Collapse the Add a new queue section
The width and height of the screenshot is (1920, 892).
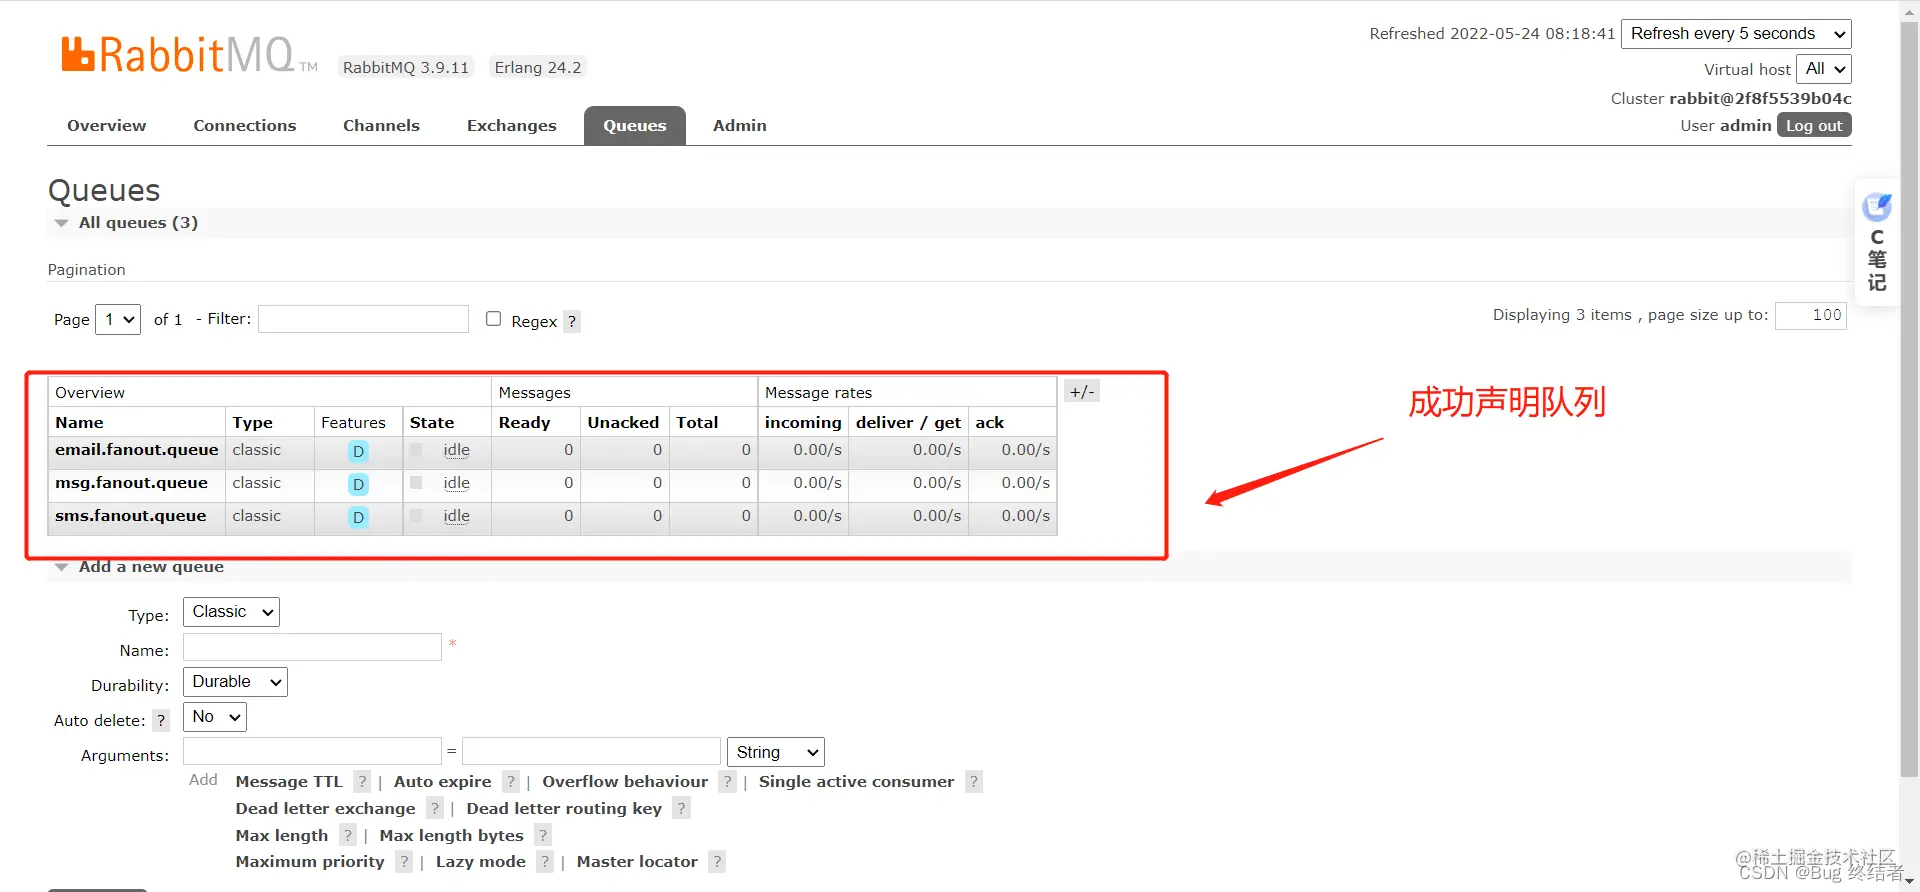[139, 567]
